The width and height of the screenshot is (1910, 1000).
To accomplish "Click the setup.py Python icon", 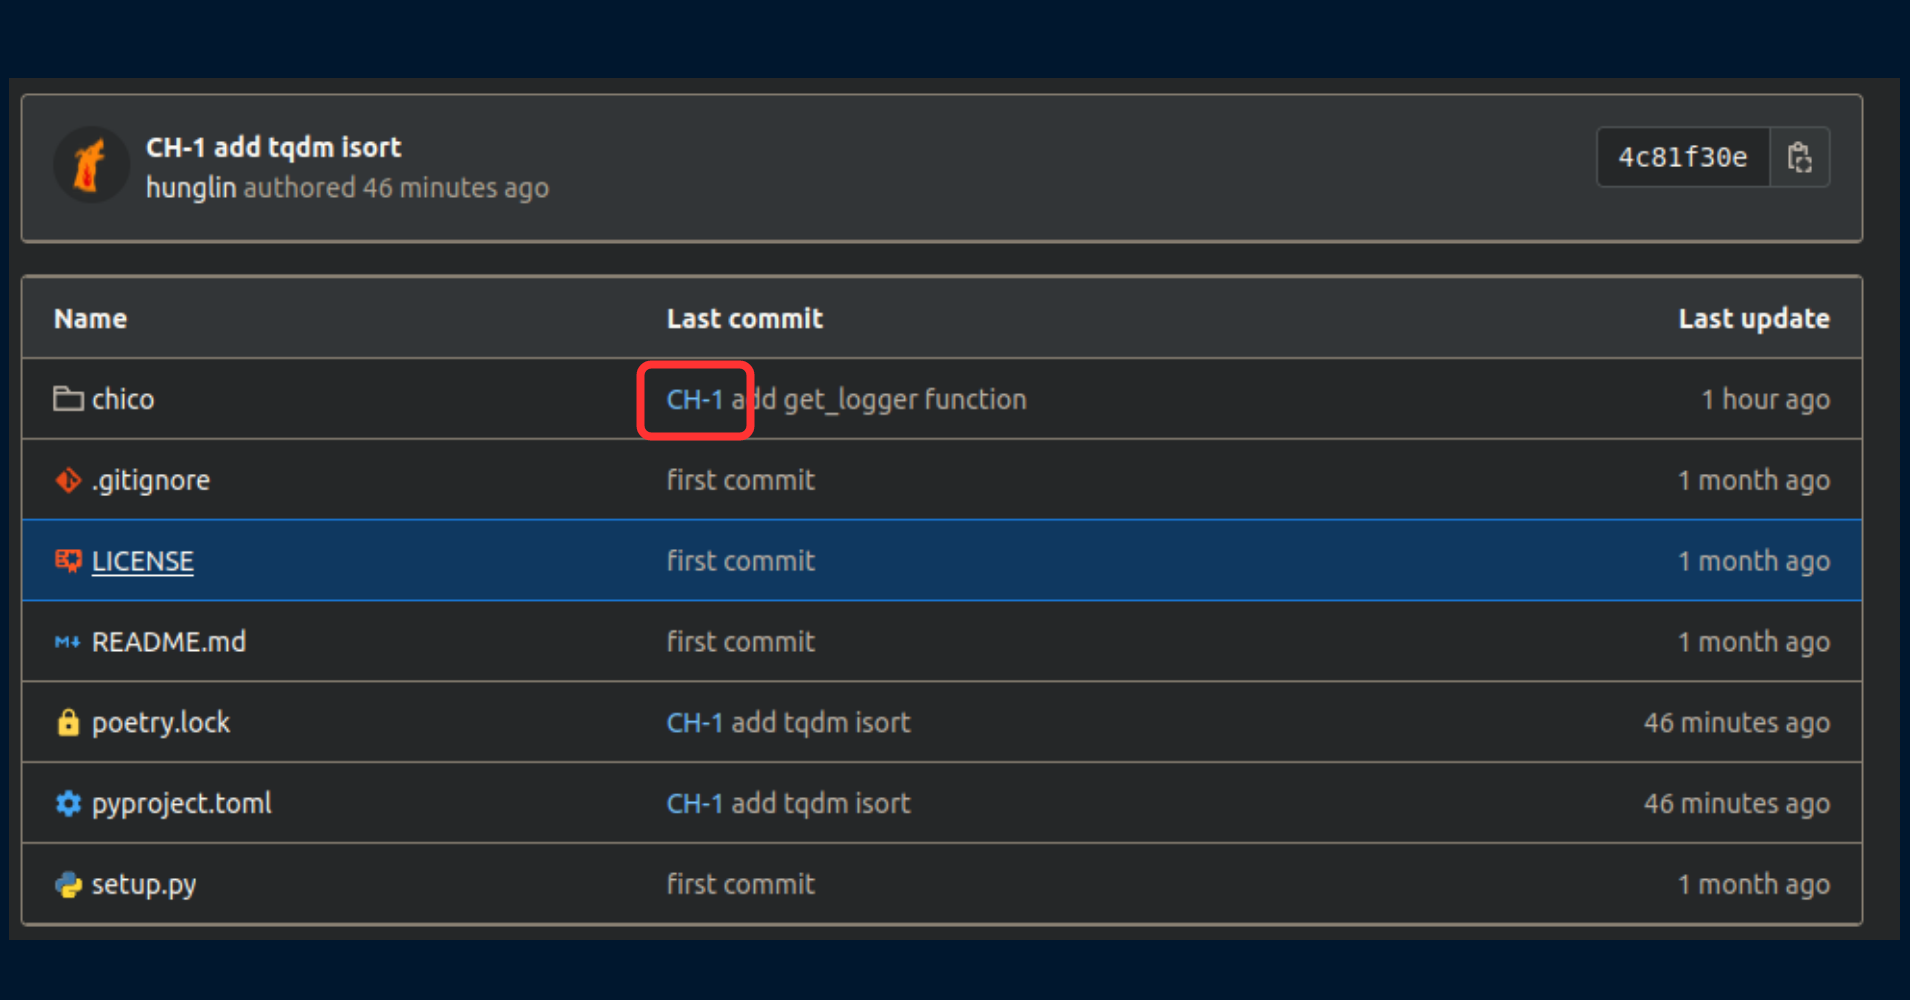I will pos(68,884).
